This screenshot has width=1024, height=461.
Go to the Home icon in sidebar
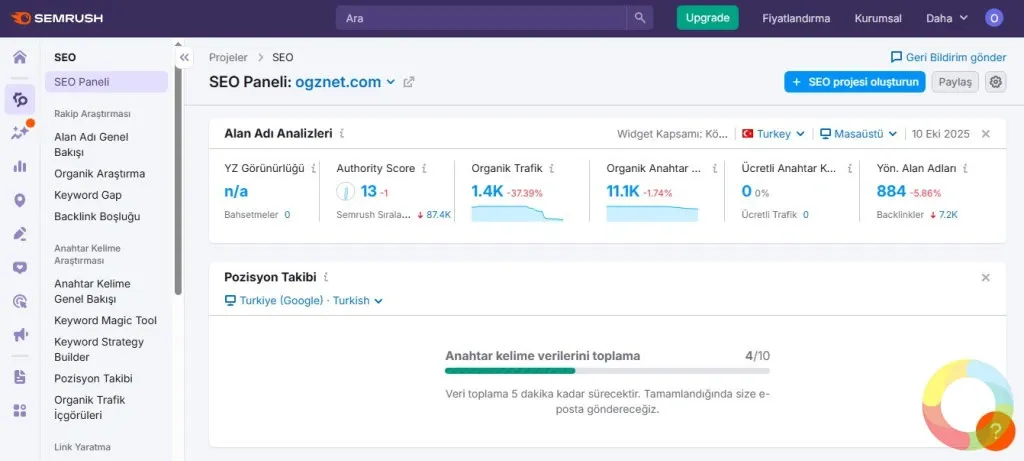click(20, 57)
